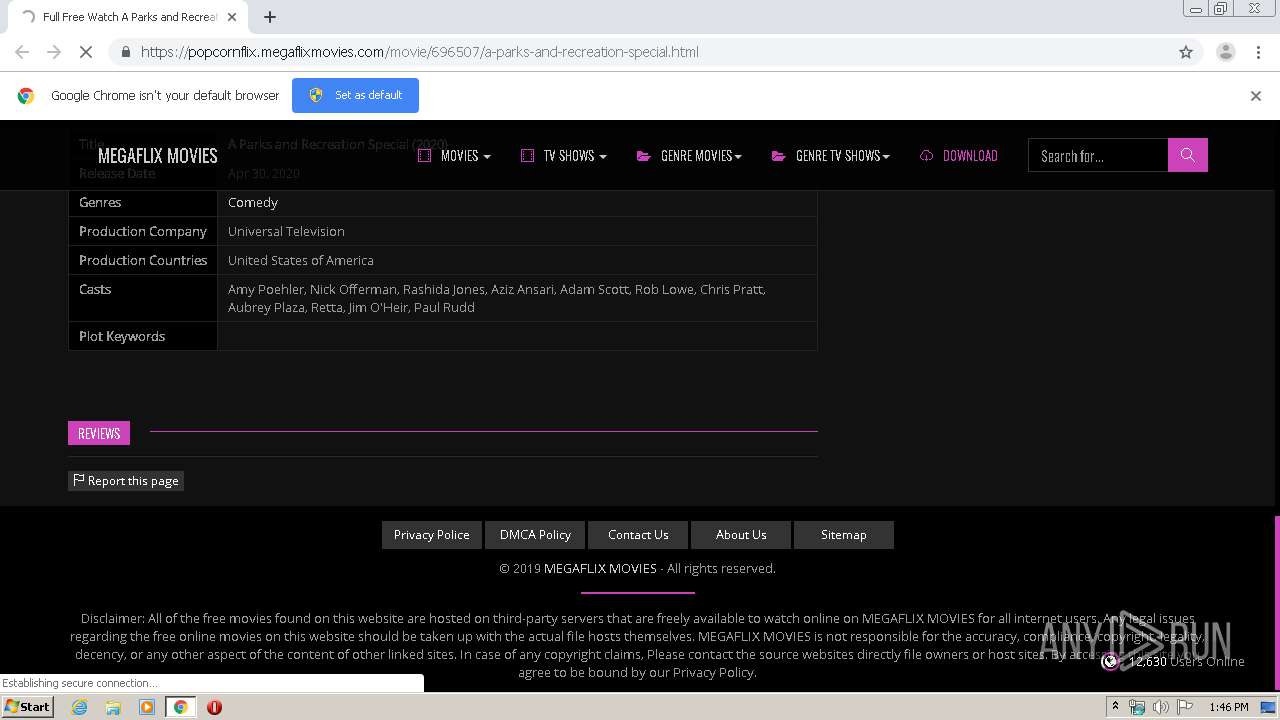Open the Windows Start menu
Screen dimensions: 1280x720
coord(28,707)
